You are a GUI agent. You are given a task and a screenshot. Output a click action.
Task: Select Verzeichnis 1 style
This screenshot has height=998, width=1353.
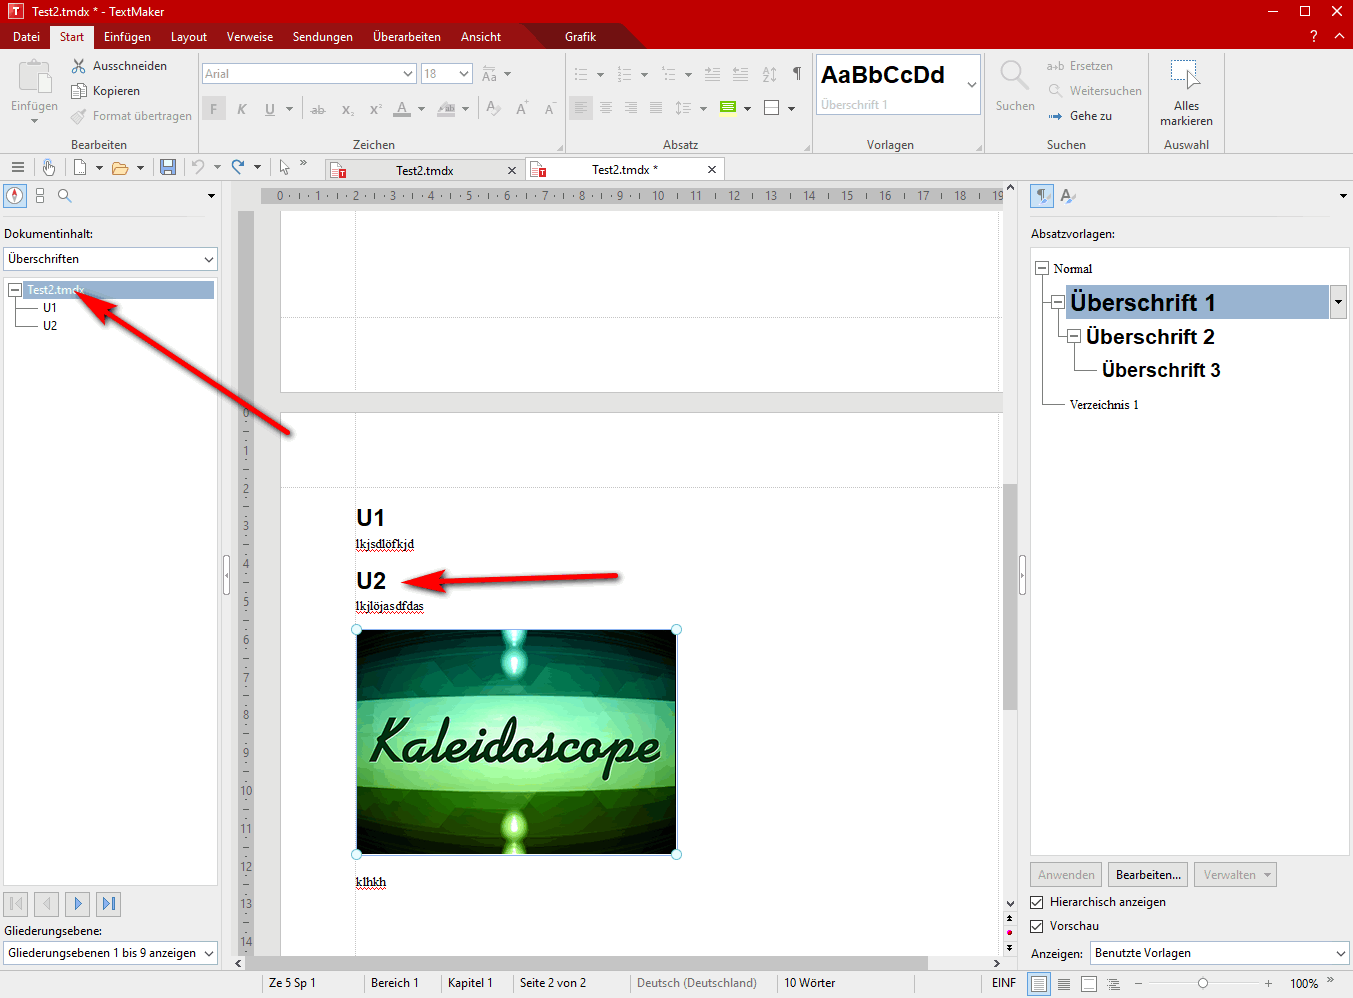1104,405
